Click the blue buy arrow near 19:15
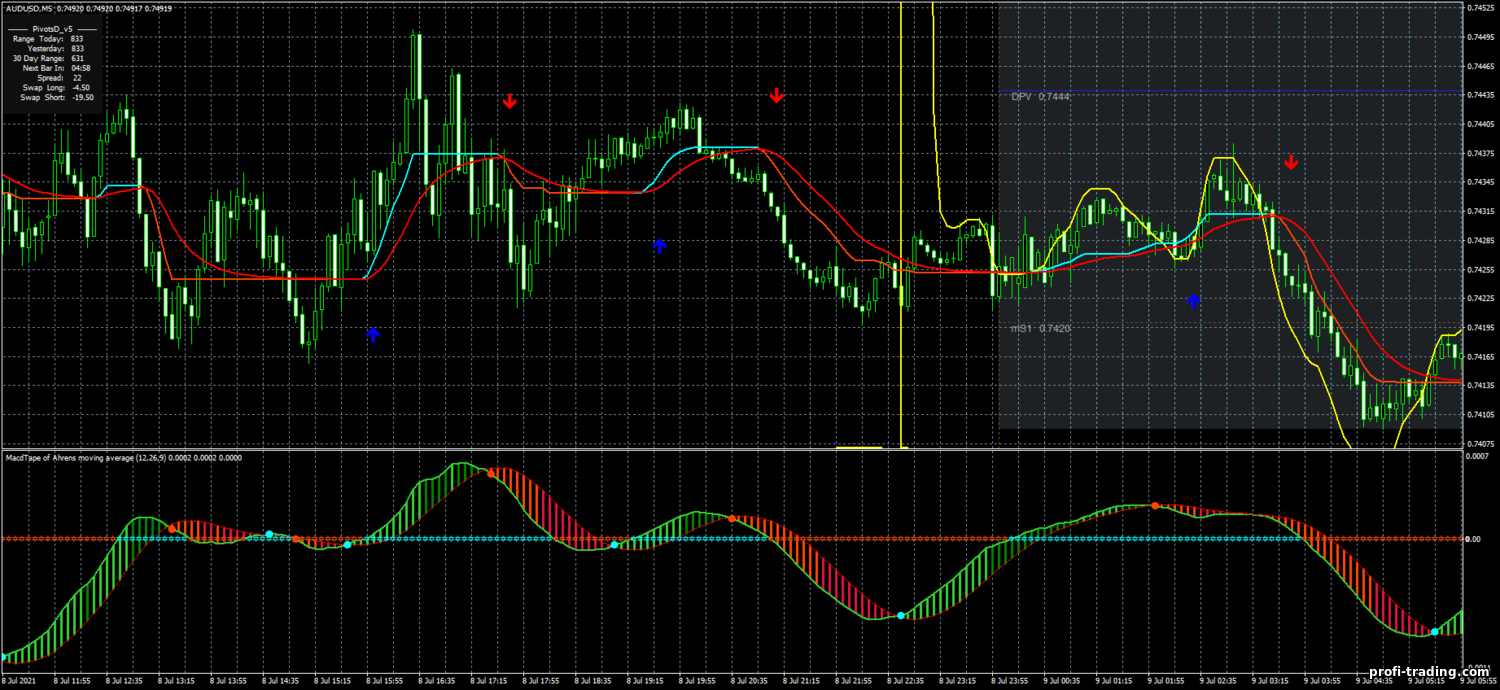 (x=659, y=245)
